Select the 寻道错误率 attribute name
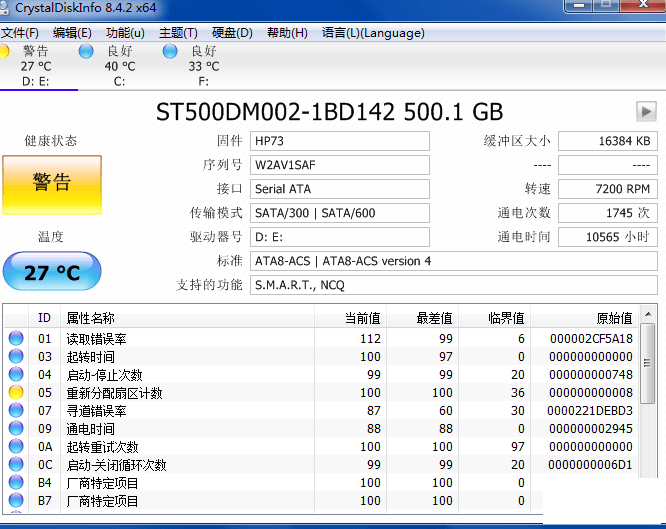666x529 pixels. tap(96, 411)
